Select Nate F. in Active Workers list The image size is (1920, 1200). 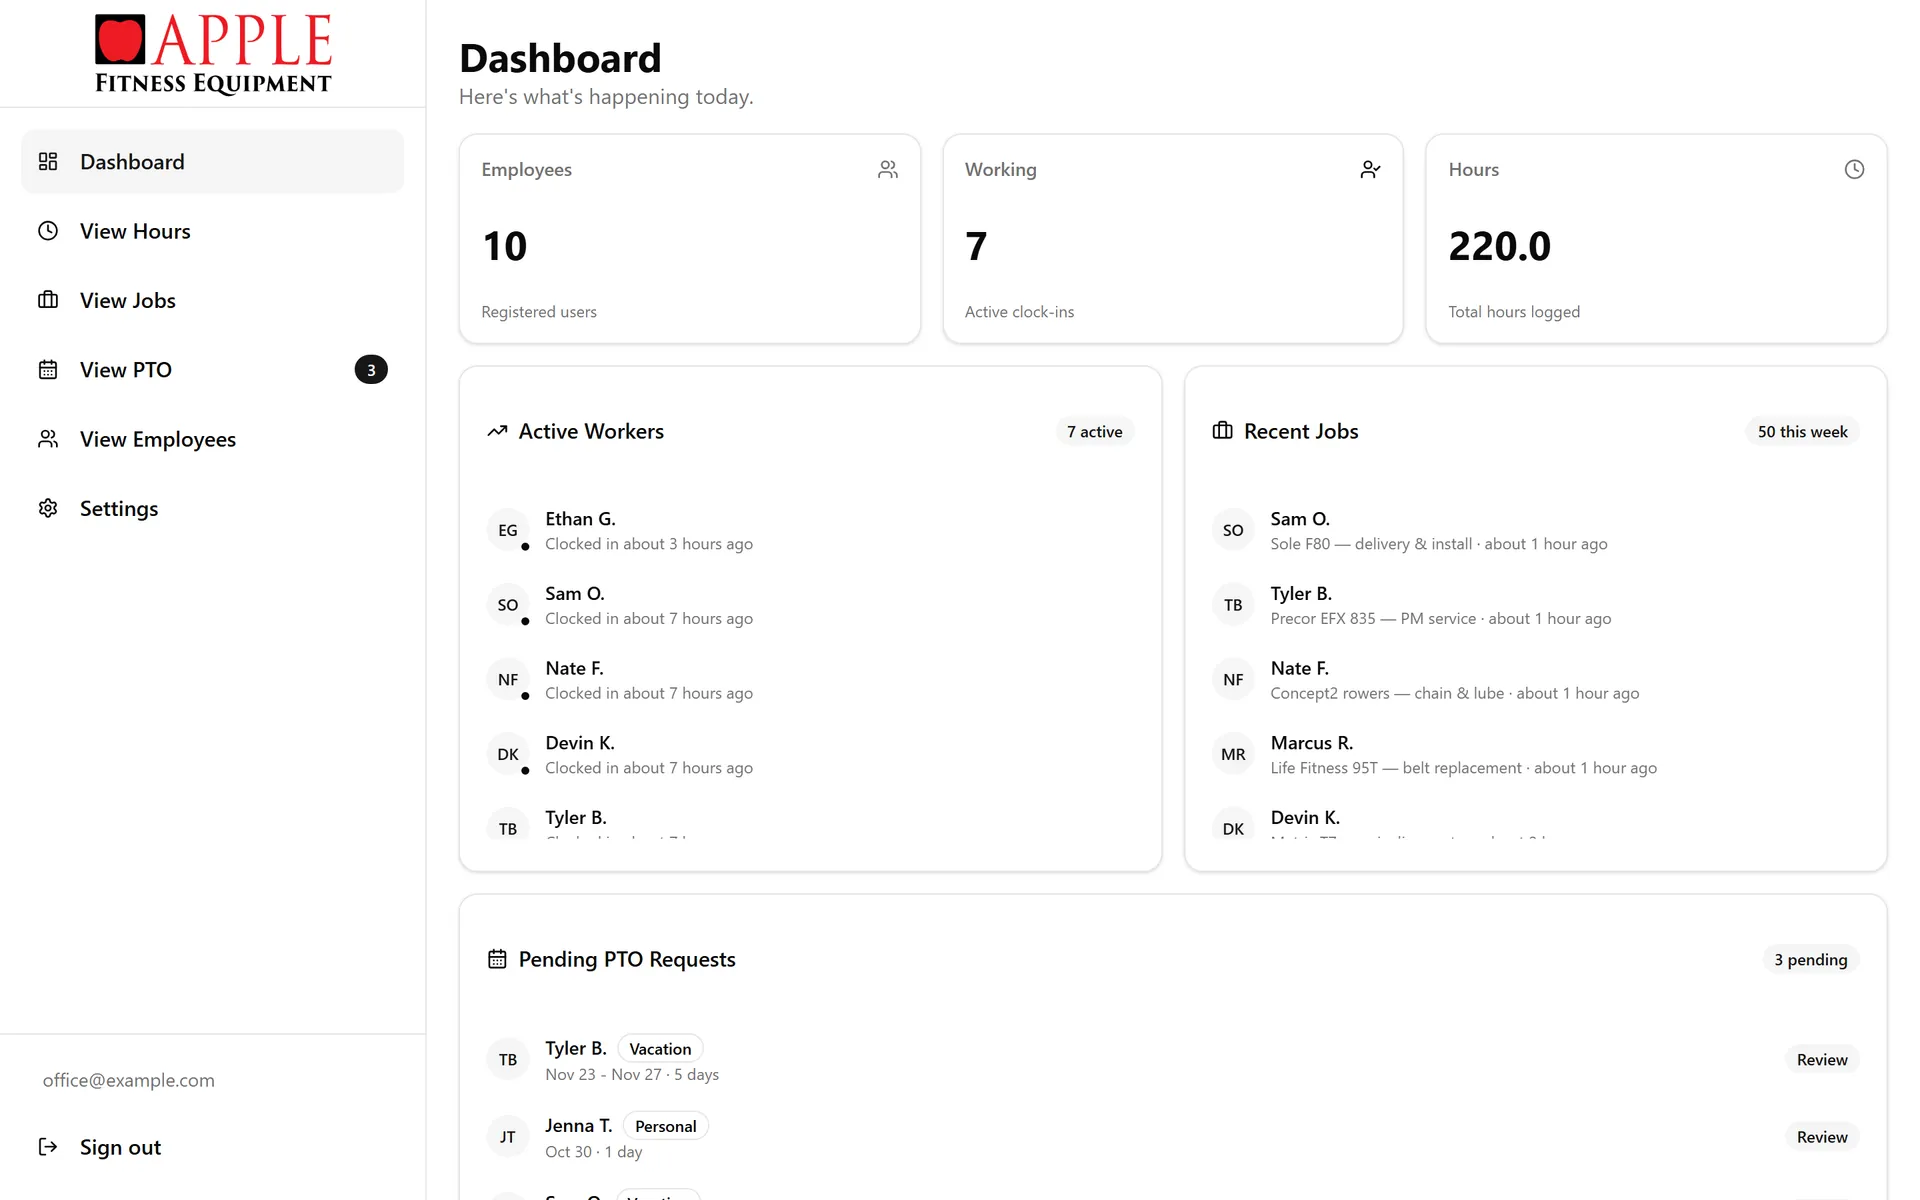tap(810, 680)
